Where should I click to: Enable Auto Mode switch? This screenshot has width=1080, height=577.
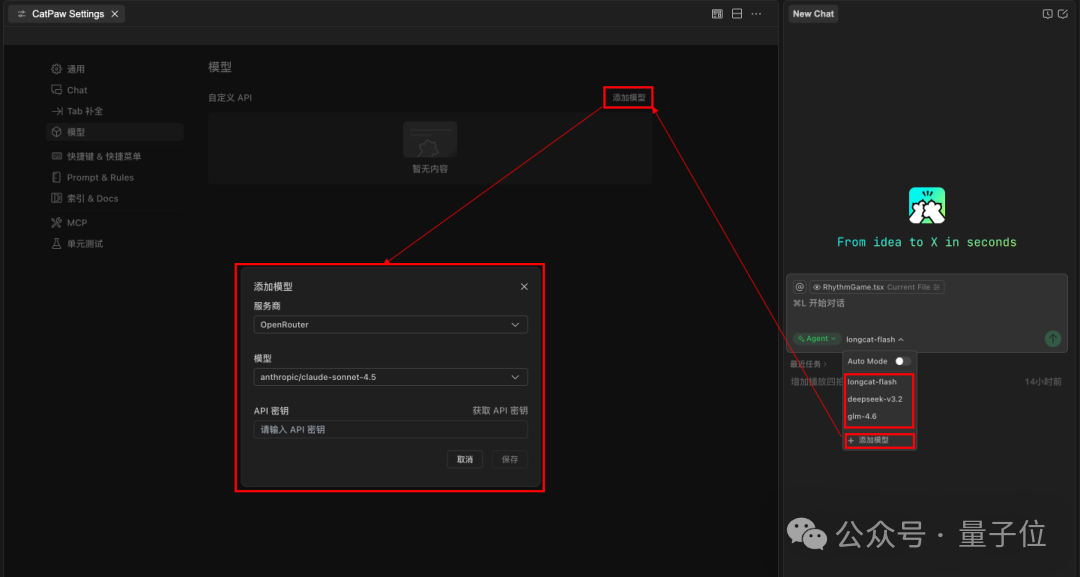903,361
